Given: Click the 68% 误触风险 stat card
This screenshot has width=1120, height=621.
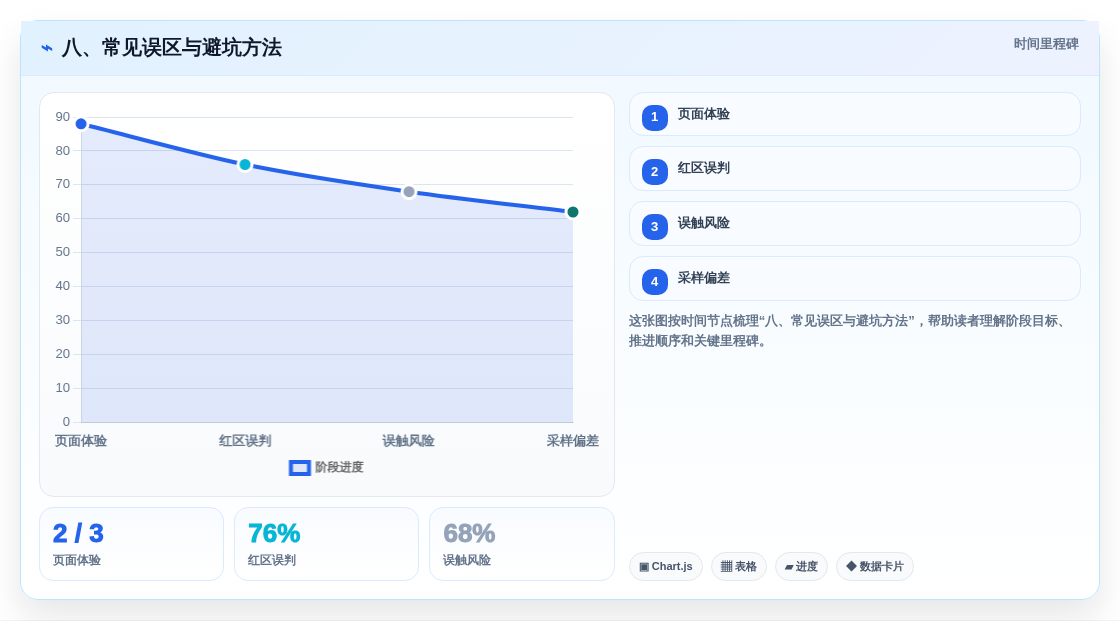Looking at the screenshot, I should (521, 544).
